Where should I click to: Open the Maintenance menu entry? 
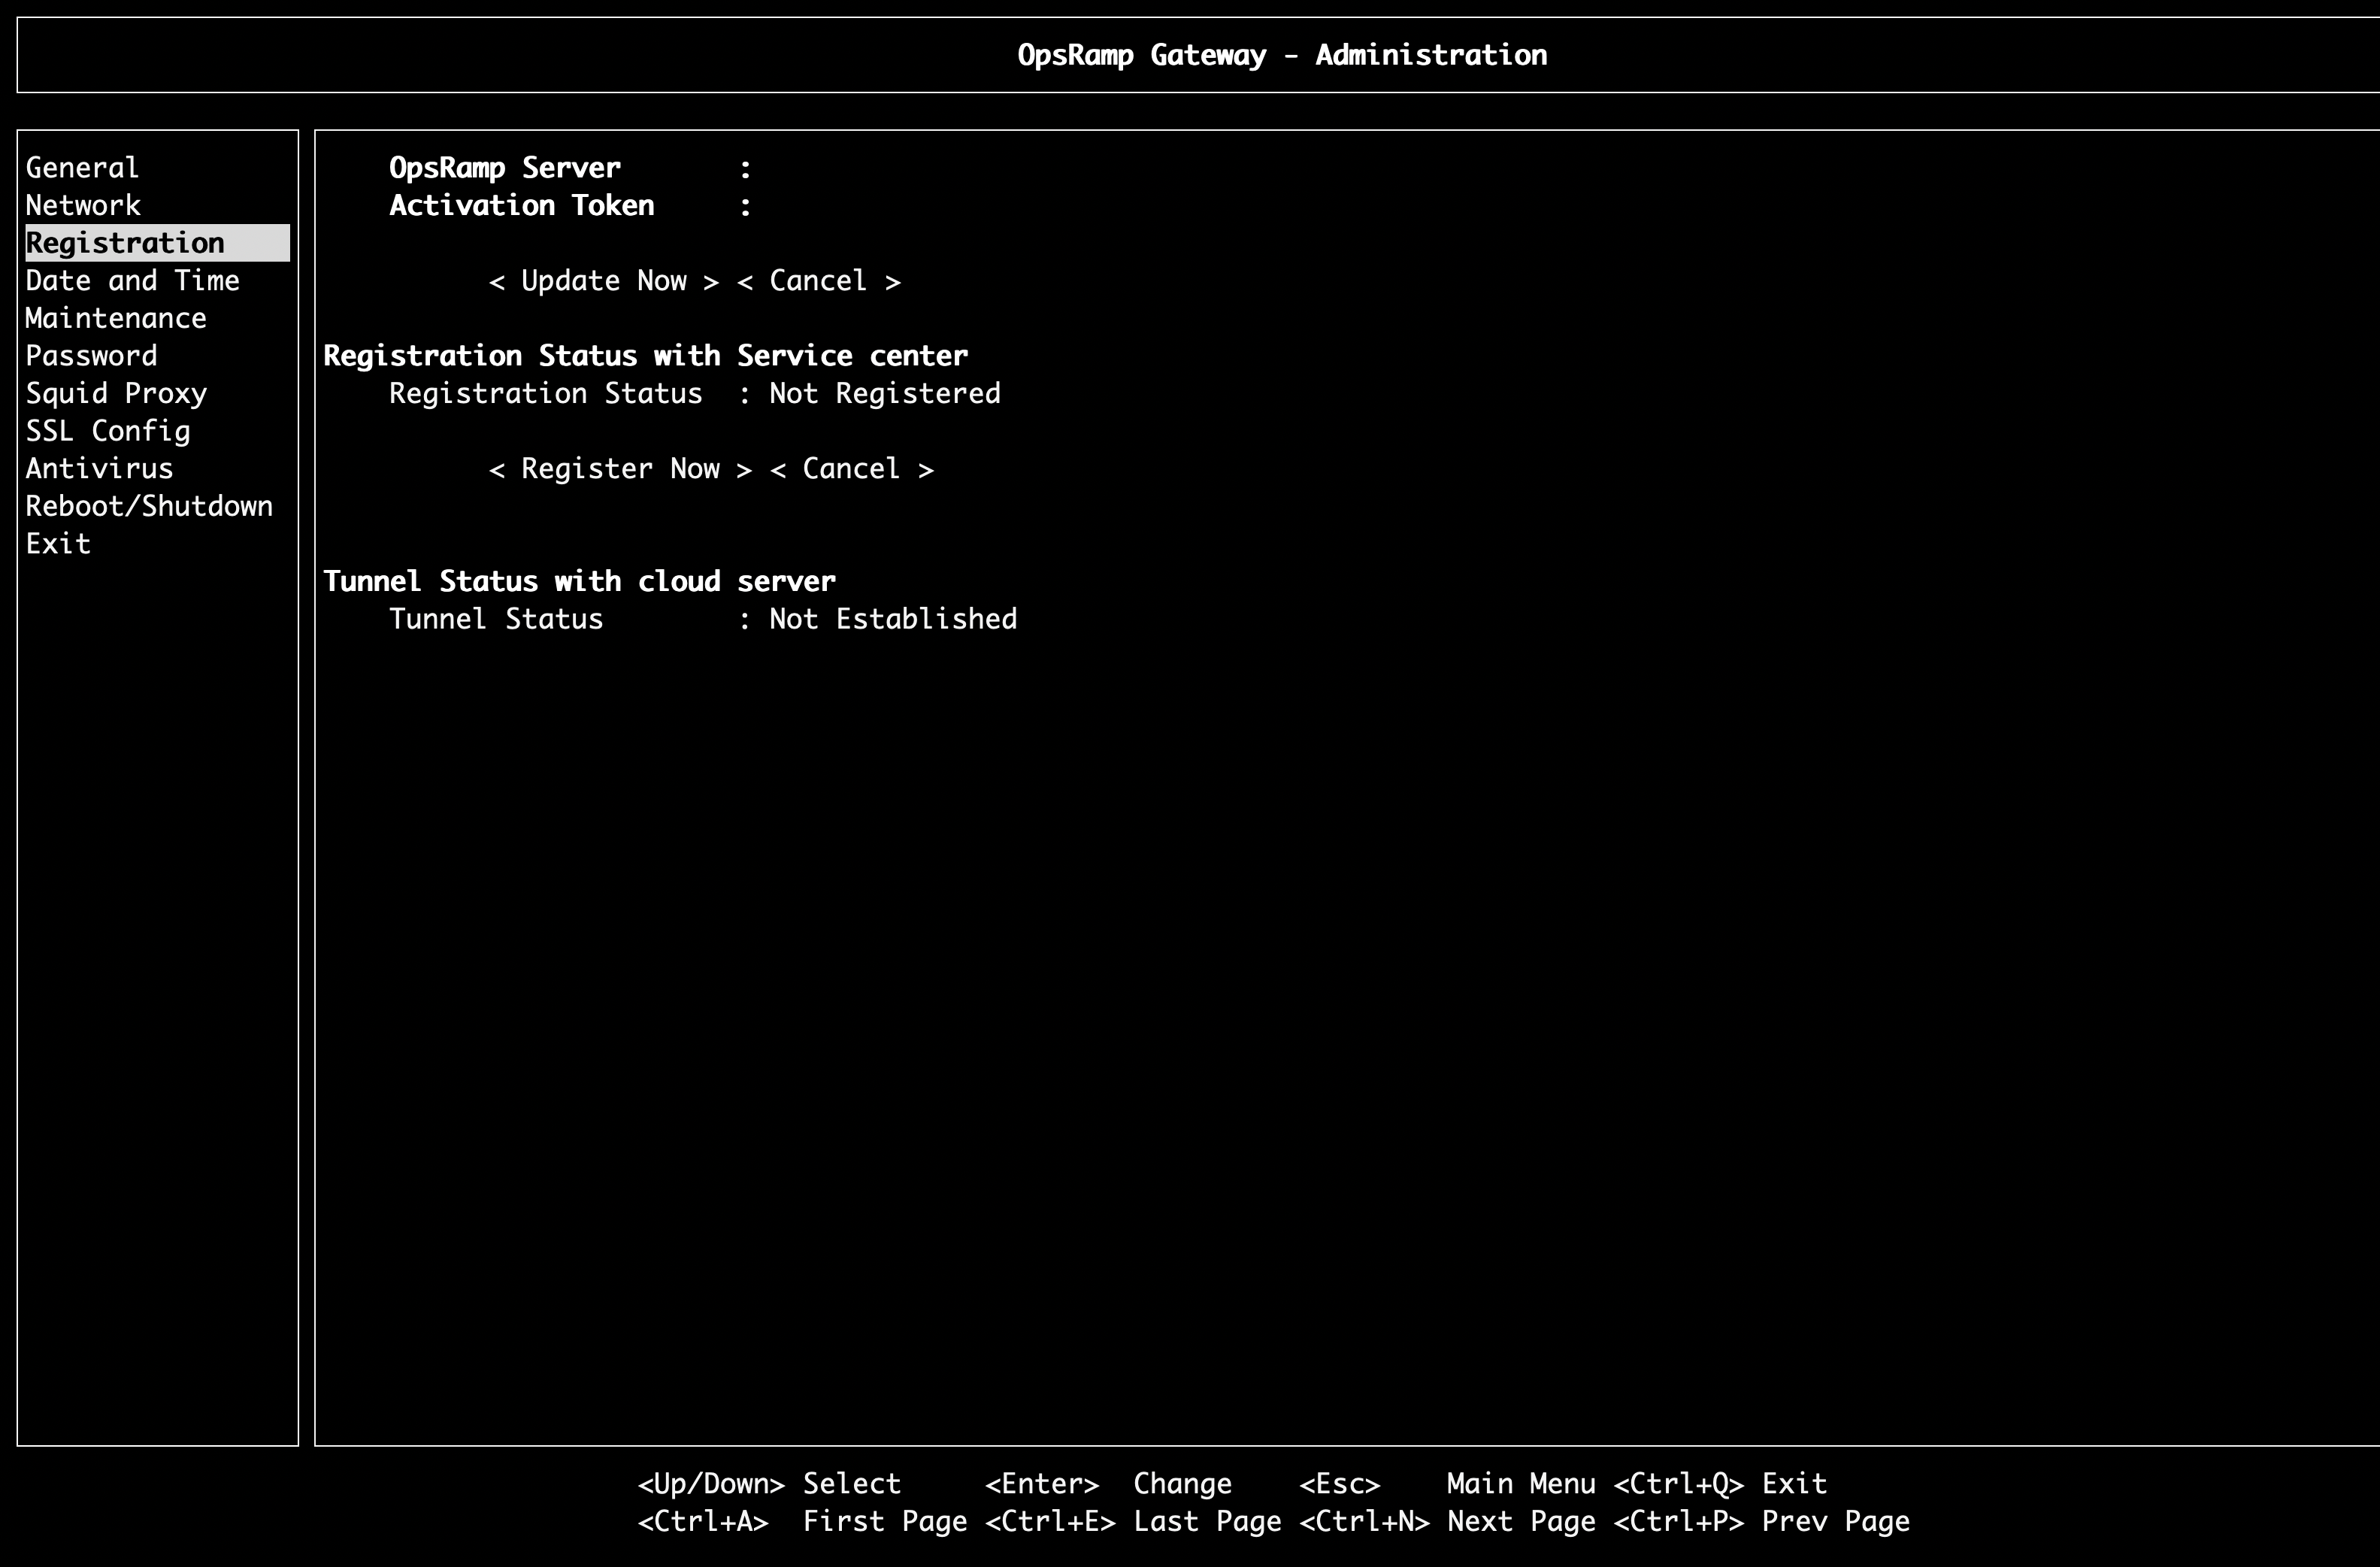tap(116, 318)
